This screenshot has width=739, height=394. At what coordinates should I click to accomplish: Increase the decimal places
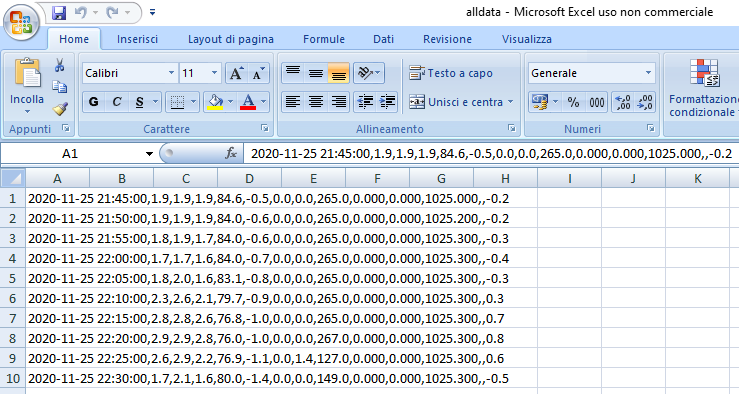pyautogui.click(x=623, y=102)
